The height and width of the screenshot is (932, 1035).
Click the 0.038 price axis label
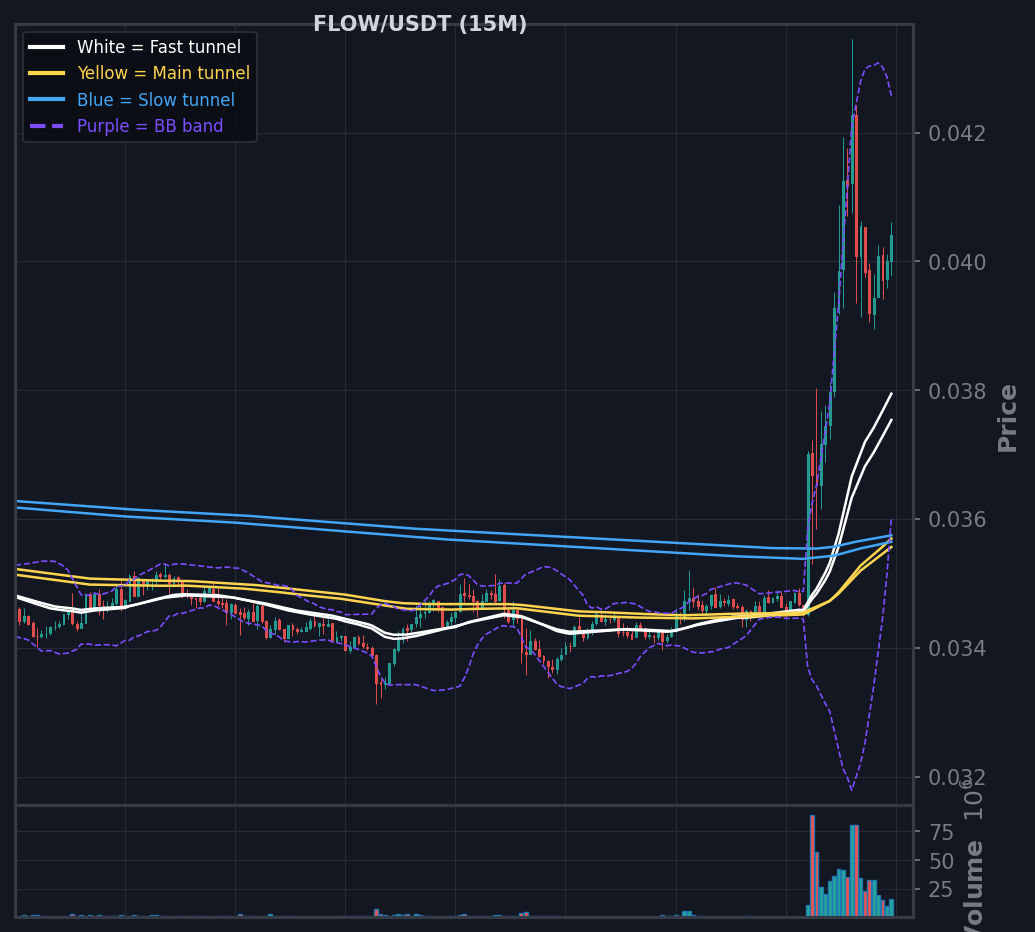[956, 391]
